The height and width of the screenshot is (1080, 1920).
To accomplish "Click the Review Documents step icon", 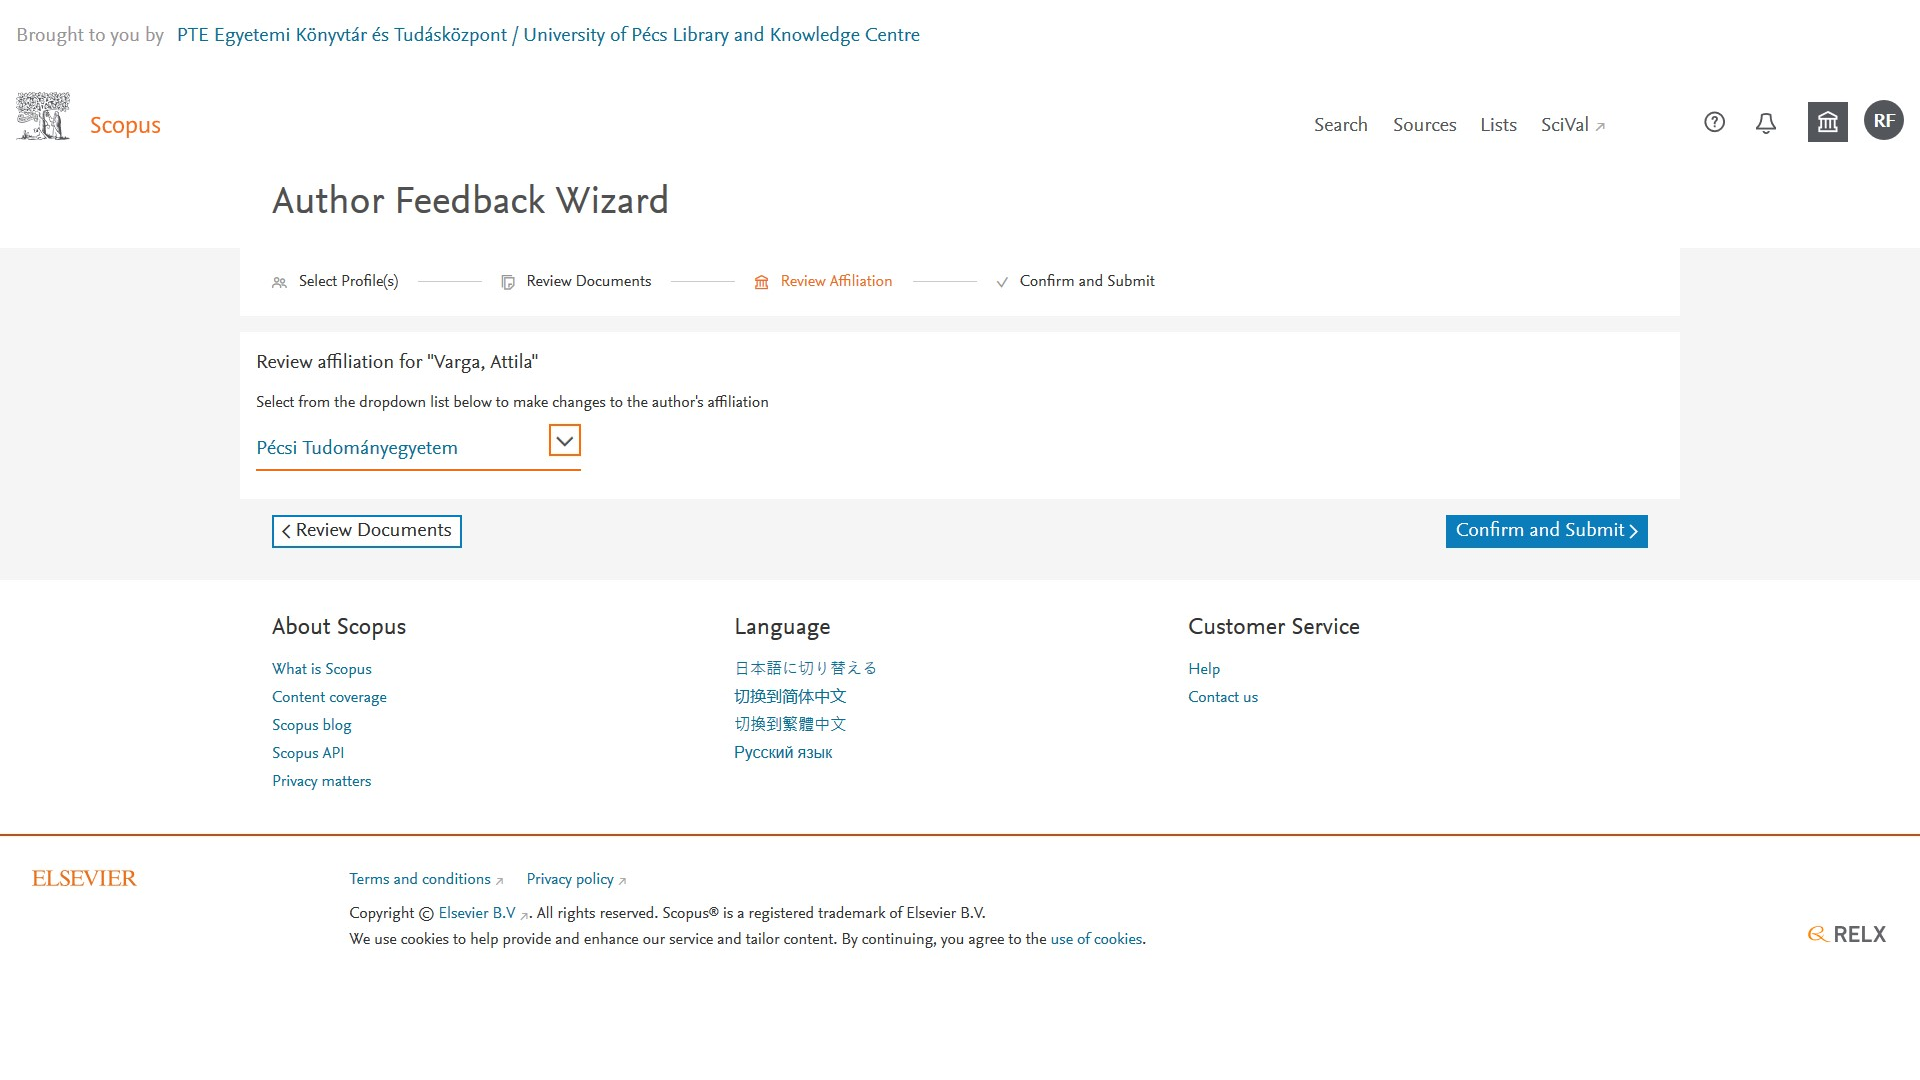I will [508, 283].
